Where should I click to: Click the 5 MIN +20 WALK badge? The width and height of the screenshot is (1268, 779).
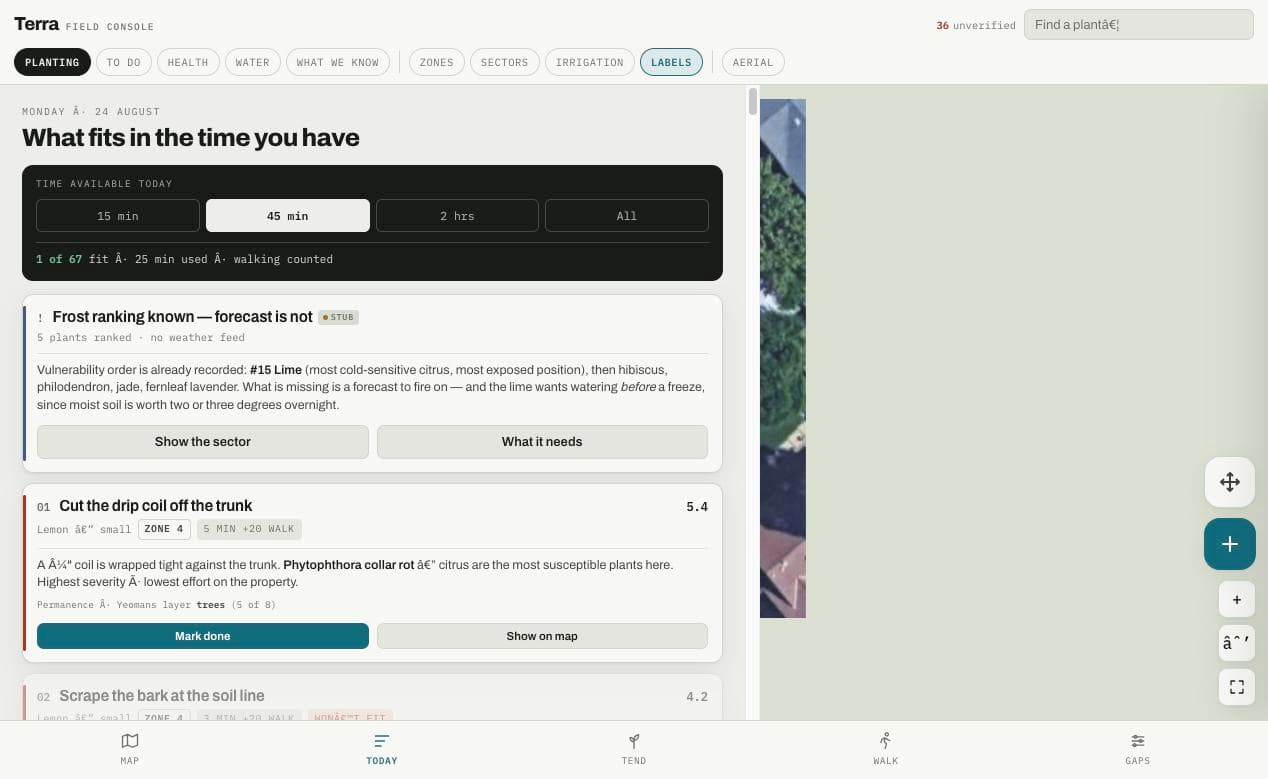click(249, 529)
